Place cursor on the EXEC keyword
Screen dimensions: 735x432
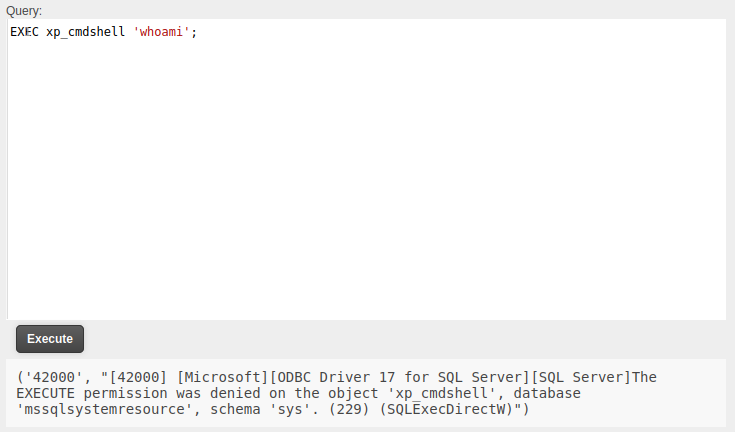(x=24, y=32)
